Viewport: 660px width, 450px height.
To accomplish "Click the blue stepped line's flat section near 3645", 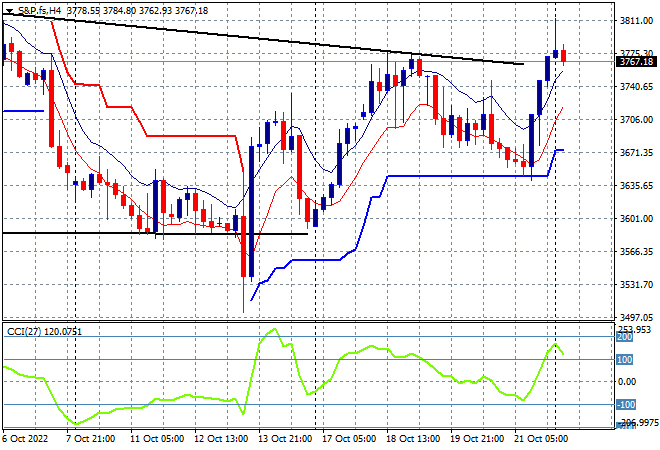I will coord(467,176).
